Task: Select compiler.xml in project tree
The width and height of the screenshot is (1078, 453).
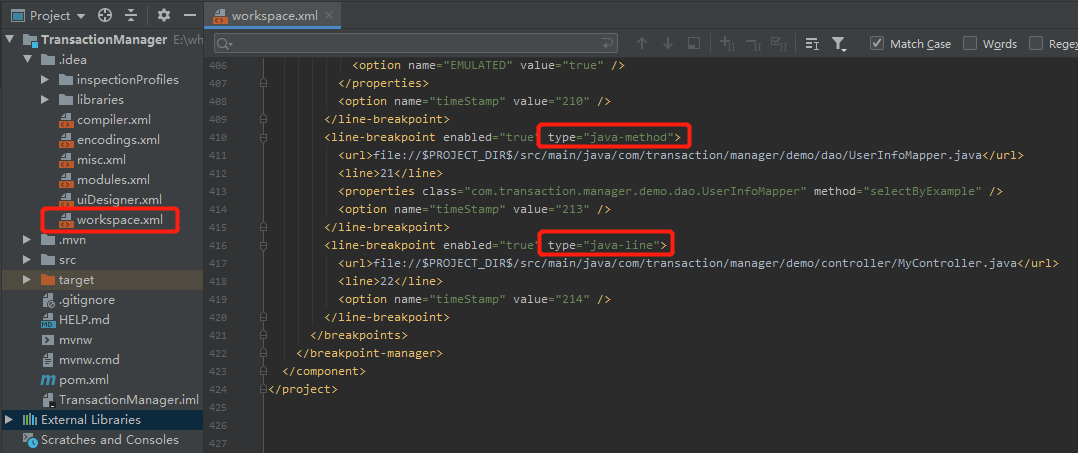Action: click(113, 120)
